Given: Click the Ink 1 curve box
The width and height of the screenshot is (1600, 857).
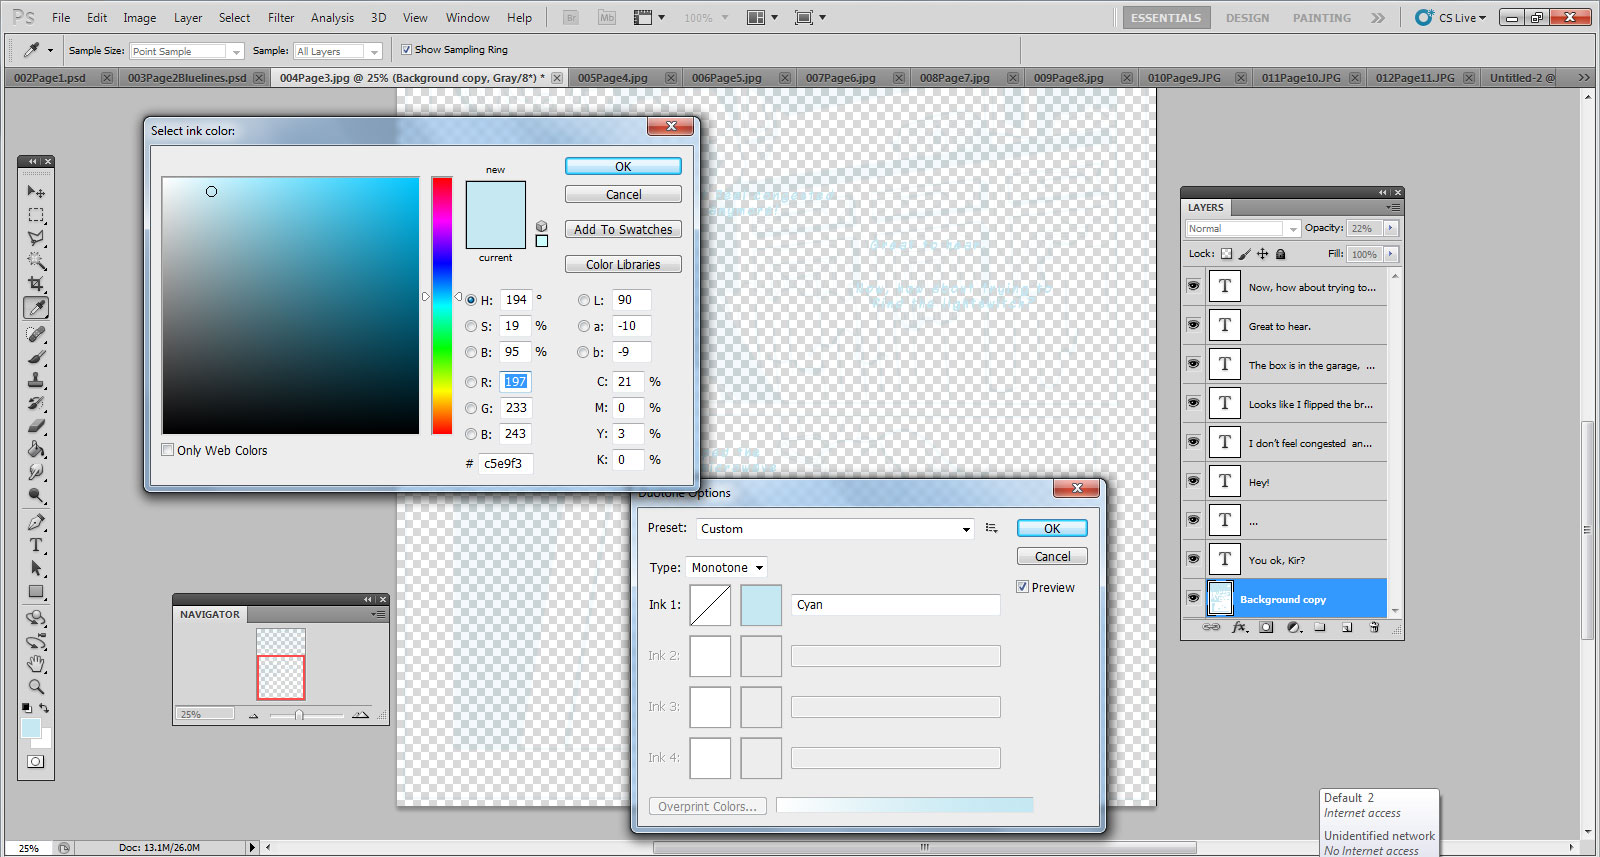Looking at the screenshot, I should (710, 605).
